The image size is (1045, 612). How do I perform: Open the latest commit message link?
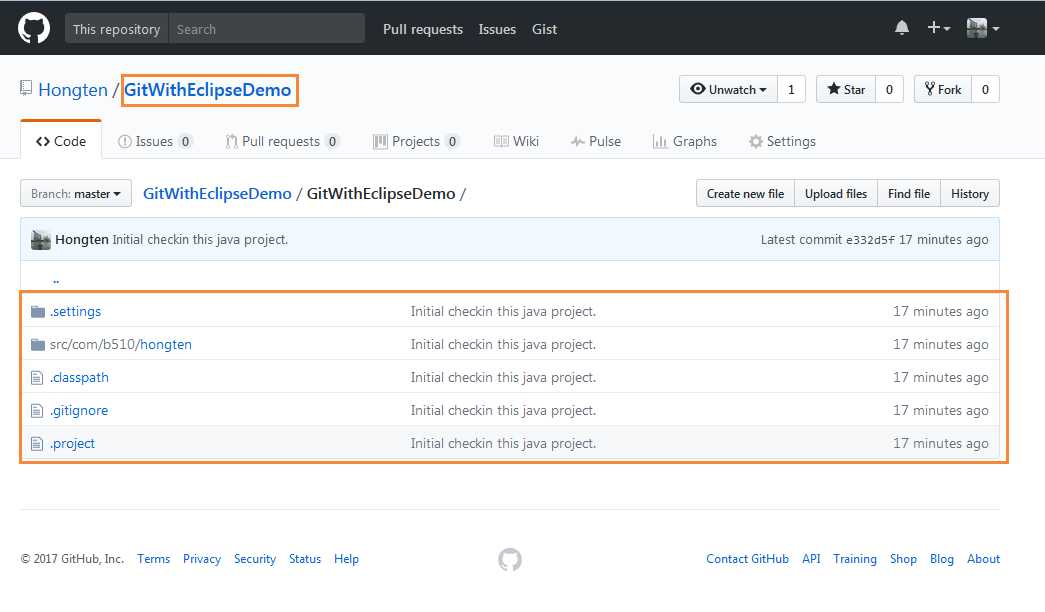click(x=200, y=239)
